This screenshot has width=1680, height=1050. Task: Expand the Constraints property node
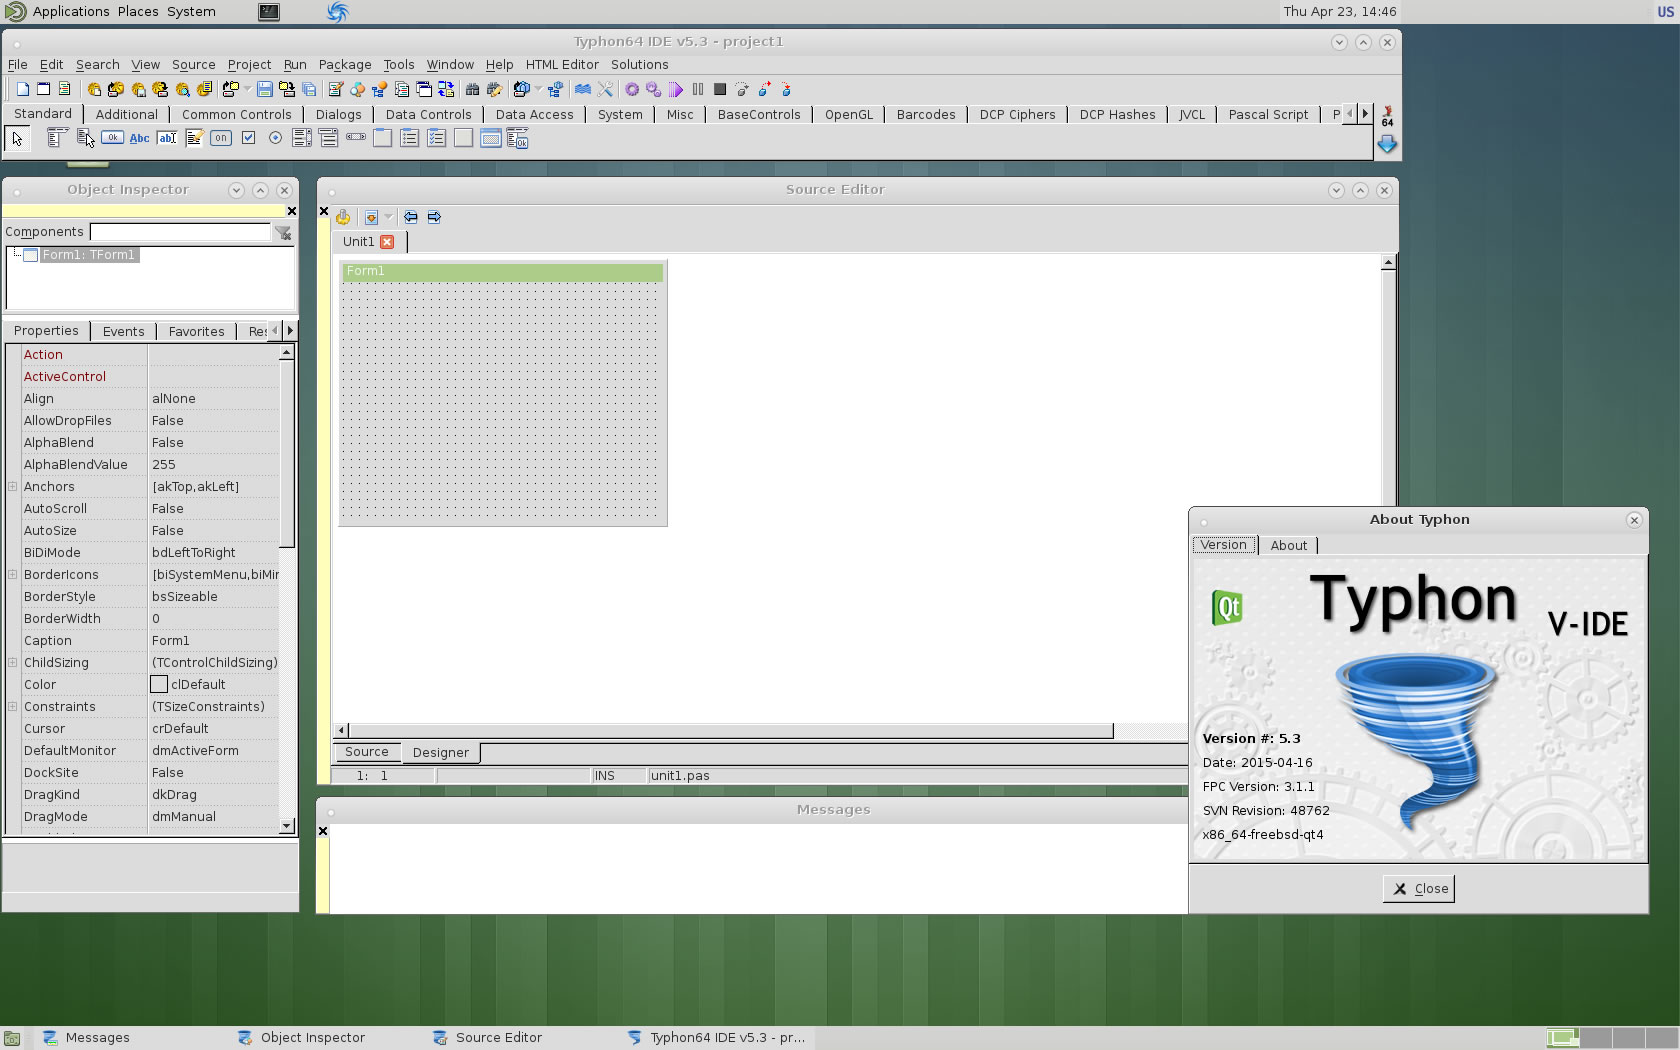(x=13, y=707)
